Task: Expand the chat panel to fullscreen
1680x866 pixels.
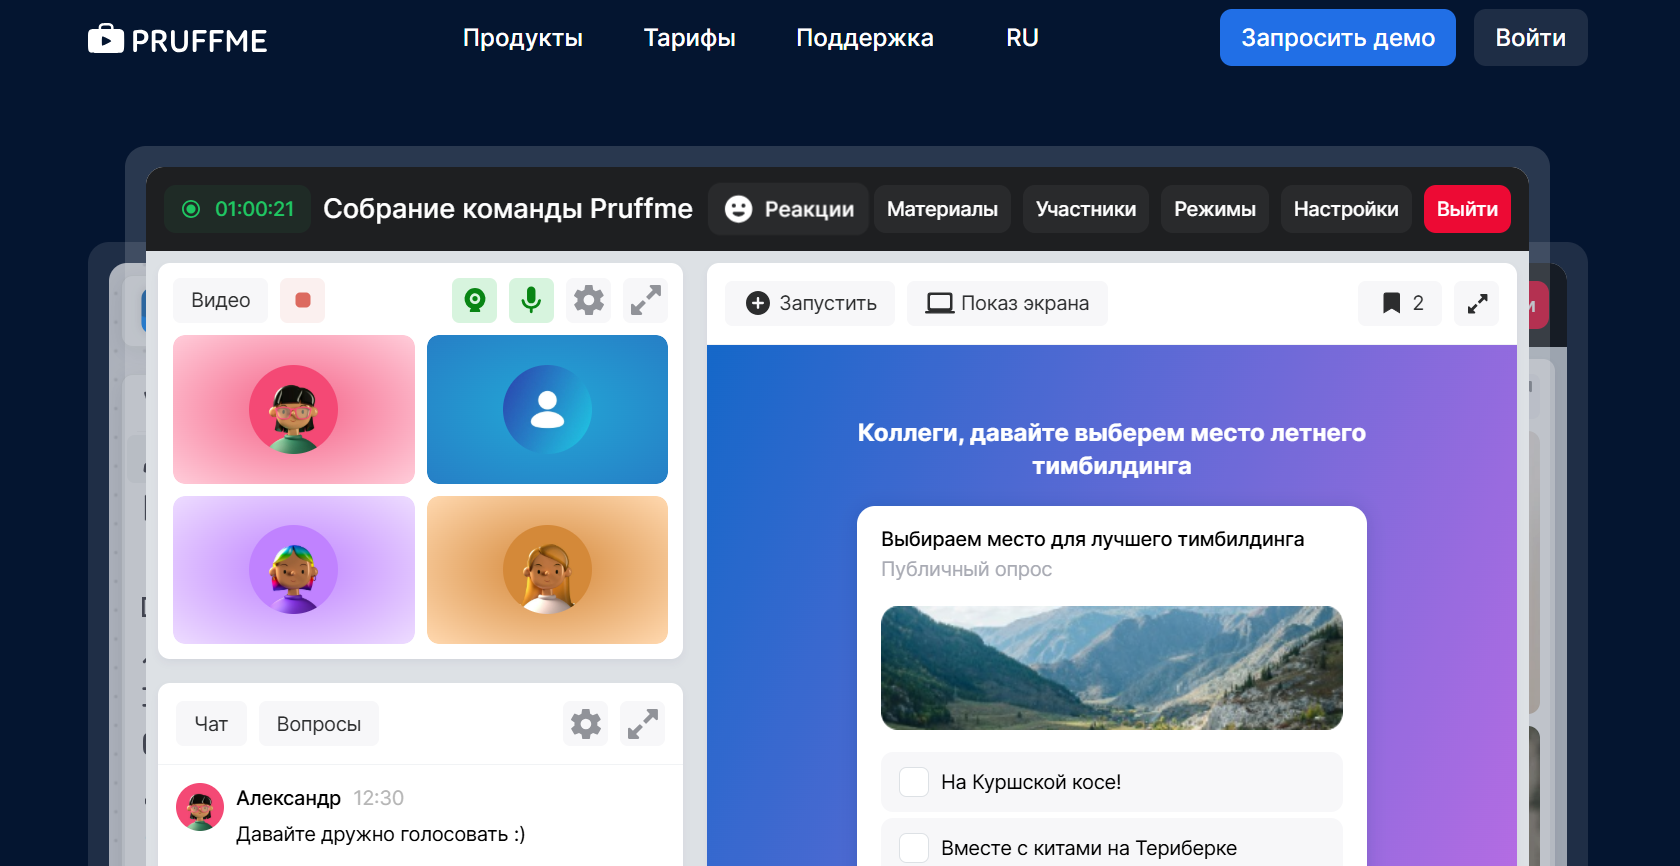Action: tap(643, 724)
